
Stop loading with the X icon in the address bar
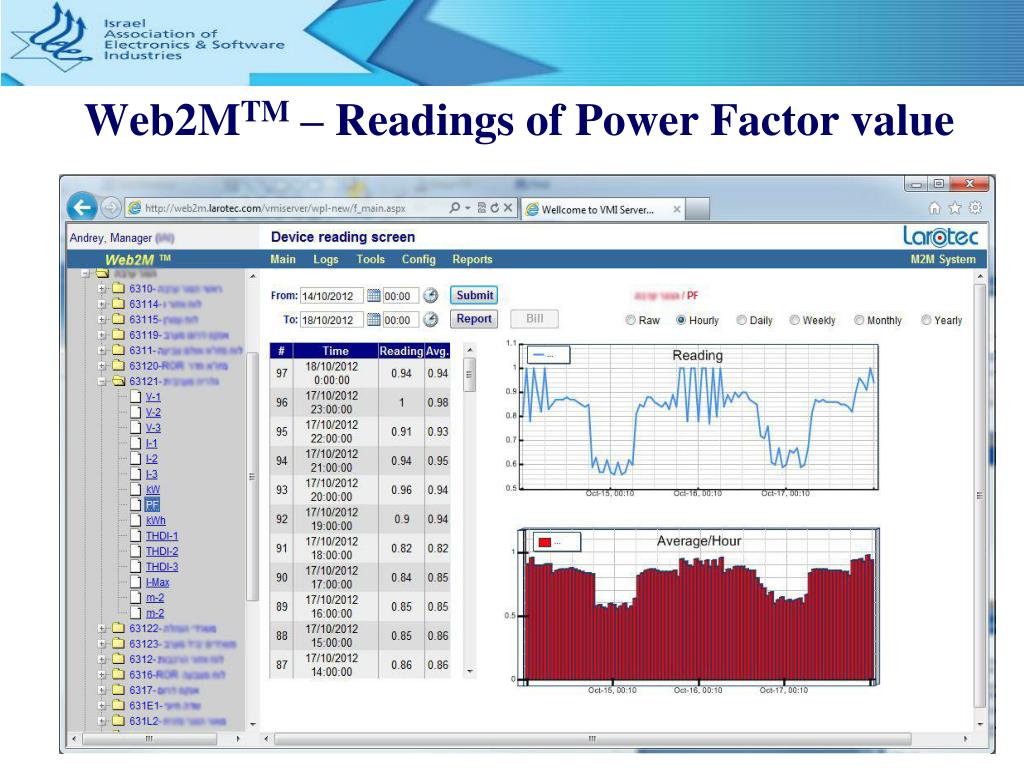pos(507,208)
